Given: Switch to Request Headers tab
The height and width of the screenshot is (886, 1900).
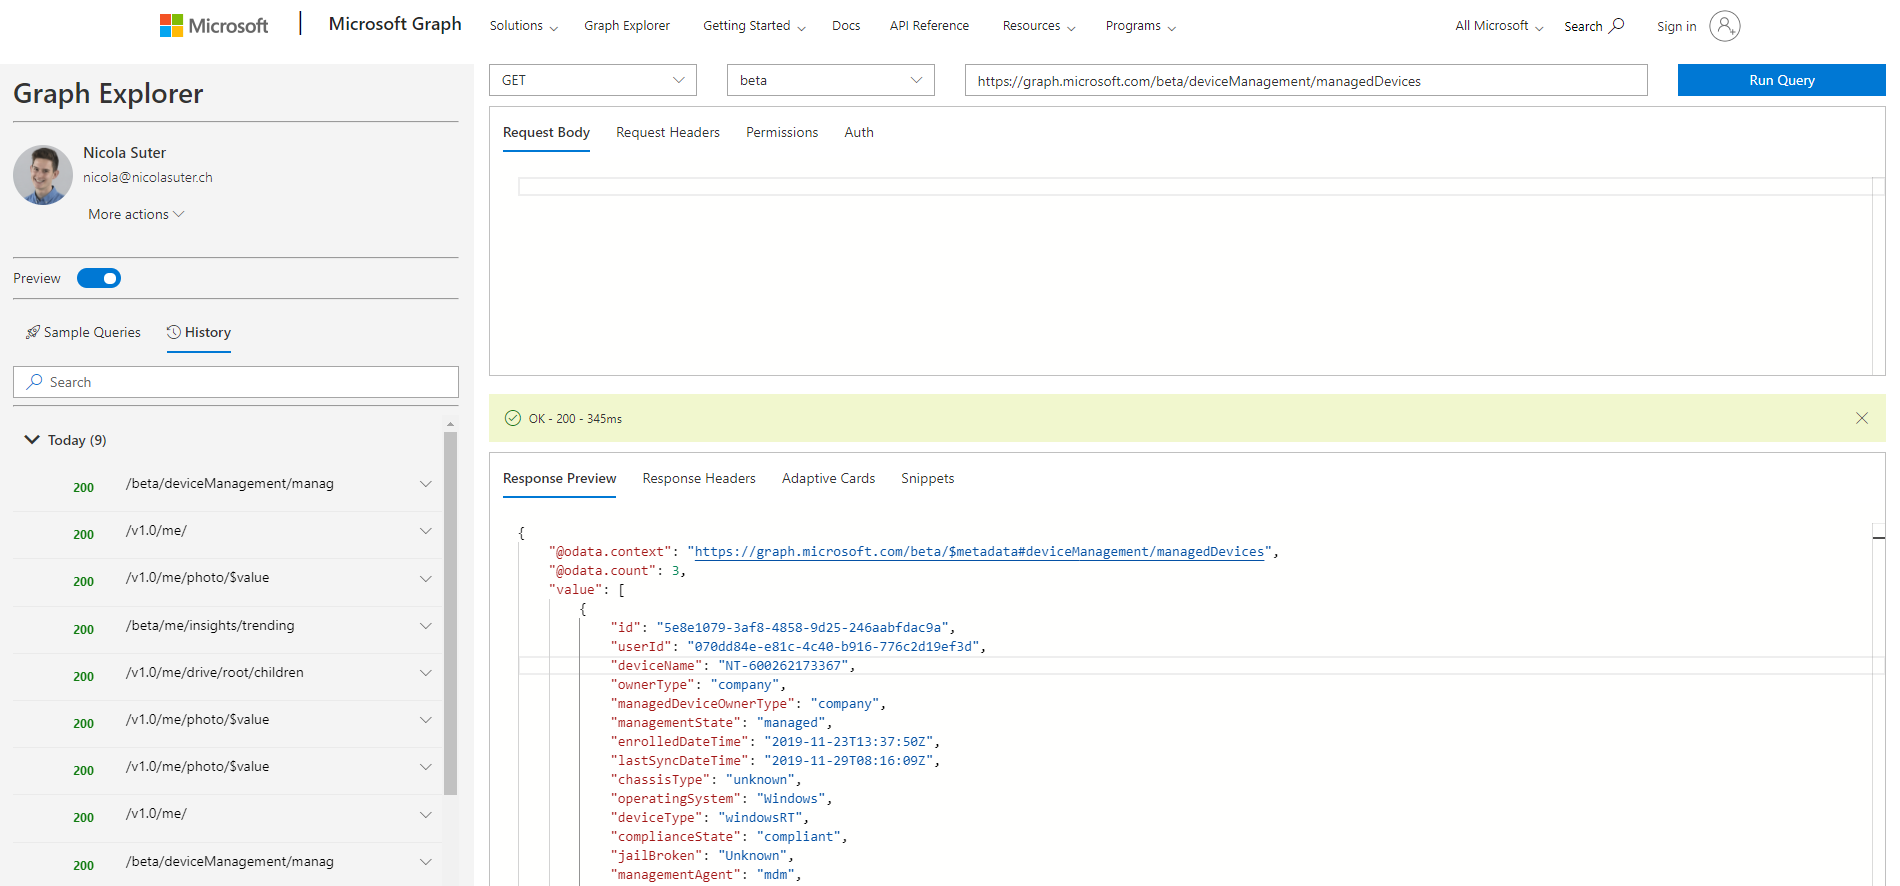Looking at the screenshot, I should [x=668, y=132].
